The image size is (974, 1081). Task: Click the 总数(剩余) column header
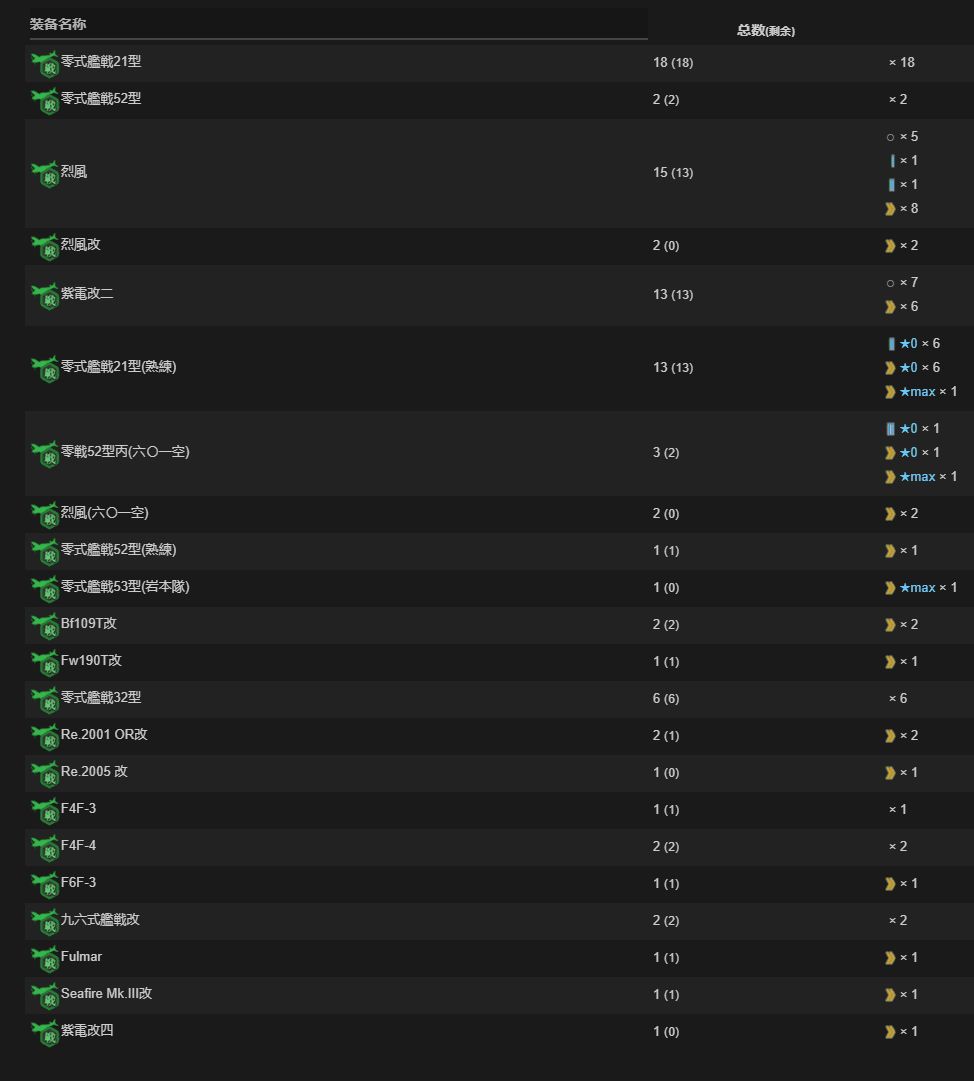[765, 30]
